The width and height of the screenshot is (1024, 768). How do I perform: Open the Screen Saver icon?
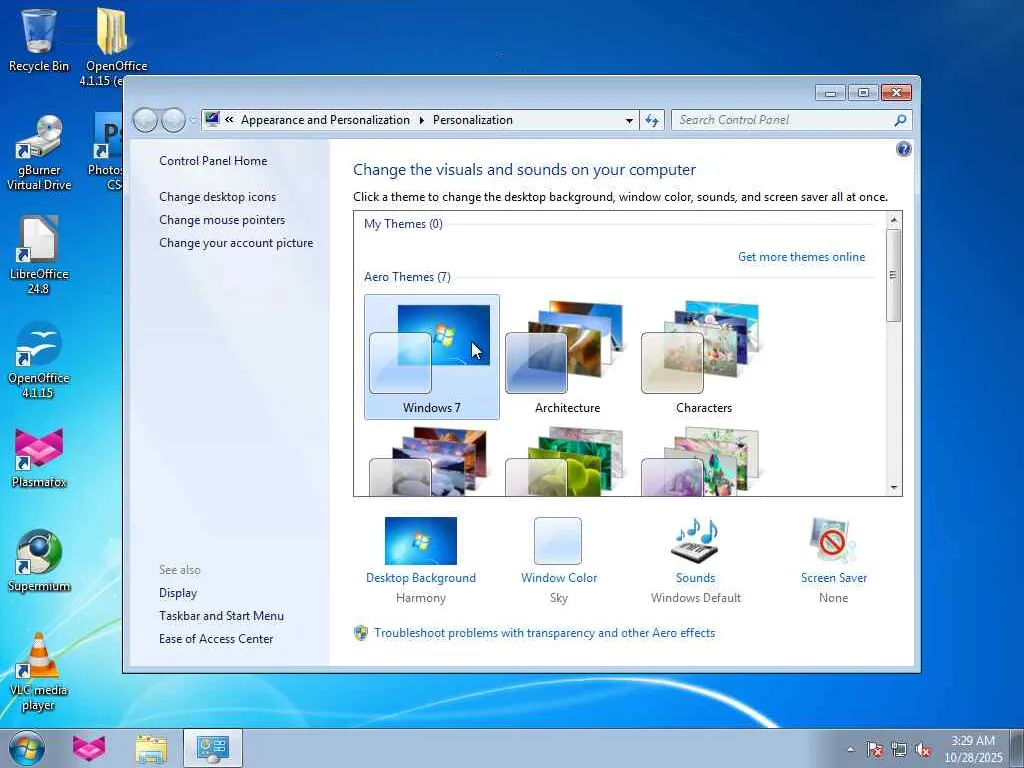(x=833, y=541)
